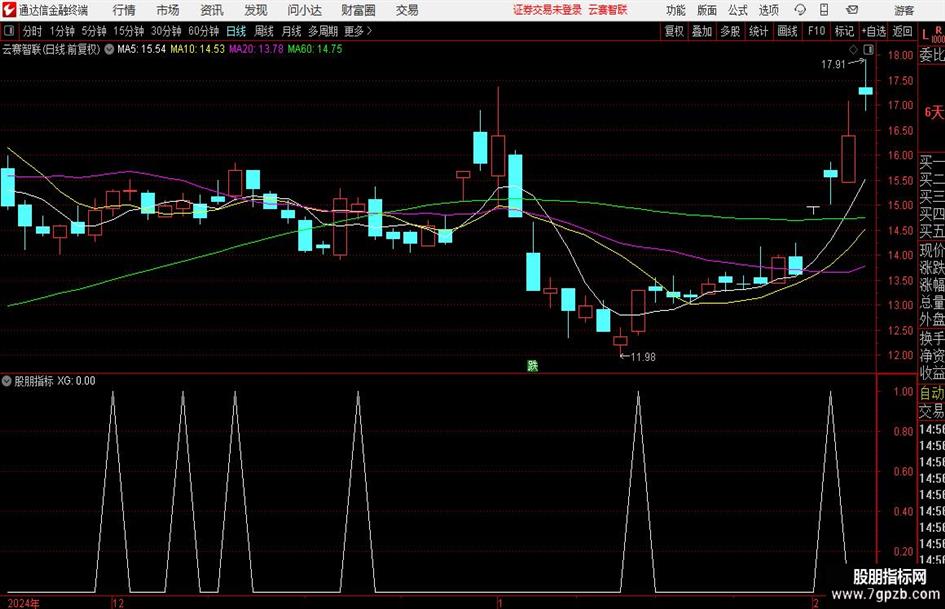This screenshot has height=609, width=945.
Task: Select the 月线 monthly chart tab
Action: point(292,31)
